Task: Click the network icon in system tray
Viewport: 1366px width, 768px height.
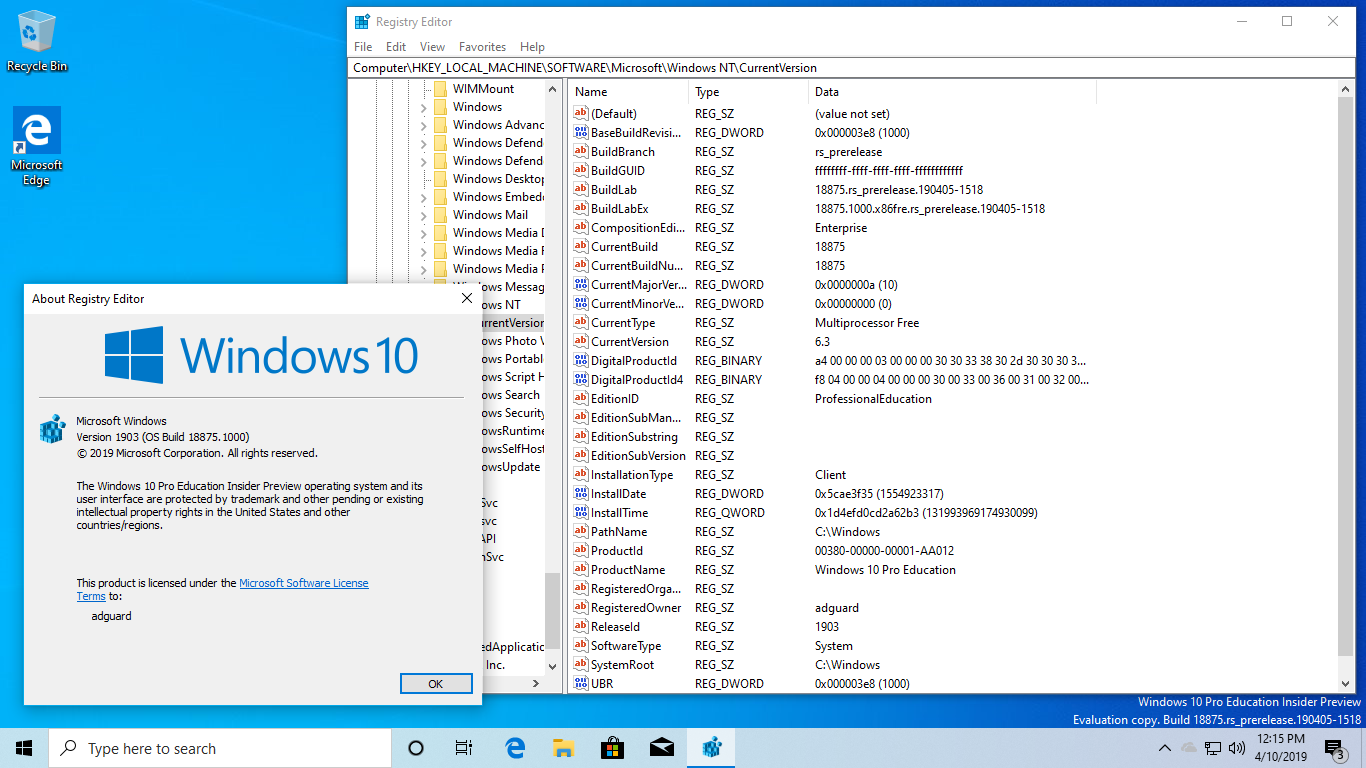Action: (x=1213, y=747)
